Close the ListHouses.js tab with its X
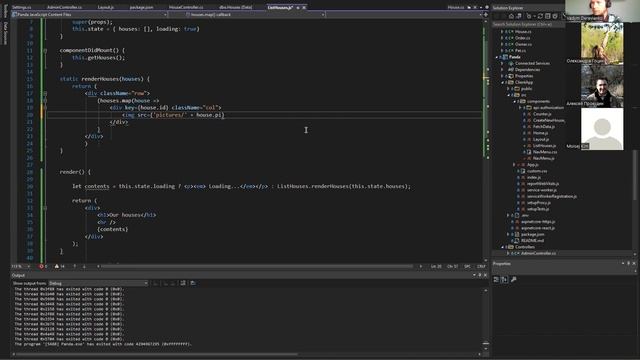This screenshot has width=640, height=360. point(304,7)
